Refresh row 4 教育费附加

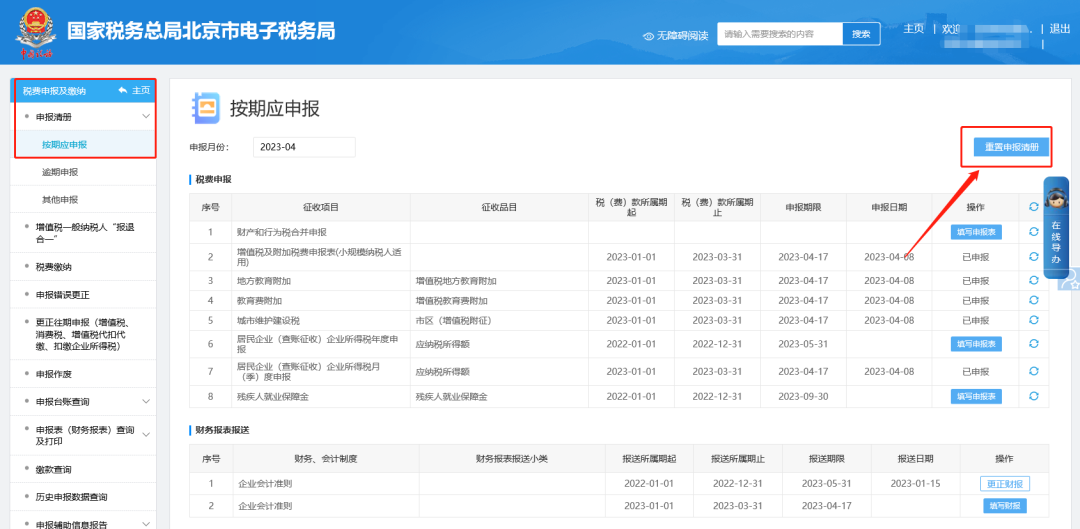pos(1033,300)
